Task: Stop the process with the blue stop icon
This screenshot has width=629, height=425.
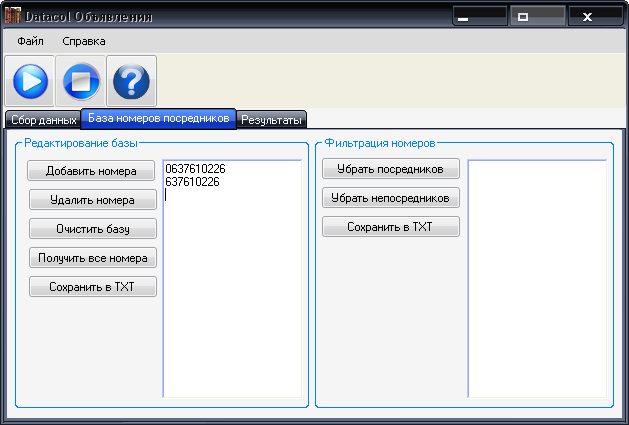Action: [x=81, y=81]
